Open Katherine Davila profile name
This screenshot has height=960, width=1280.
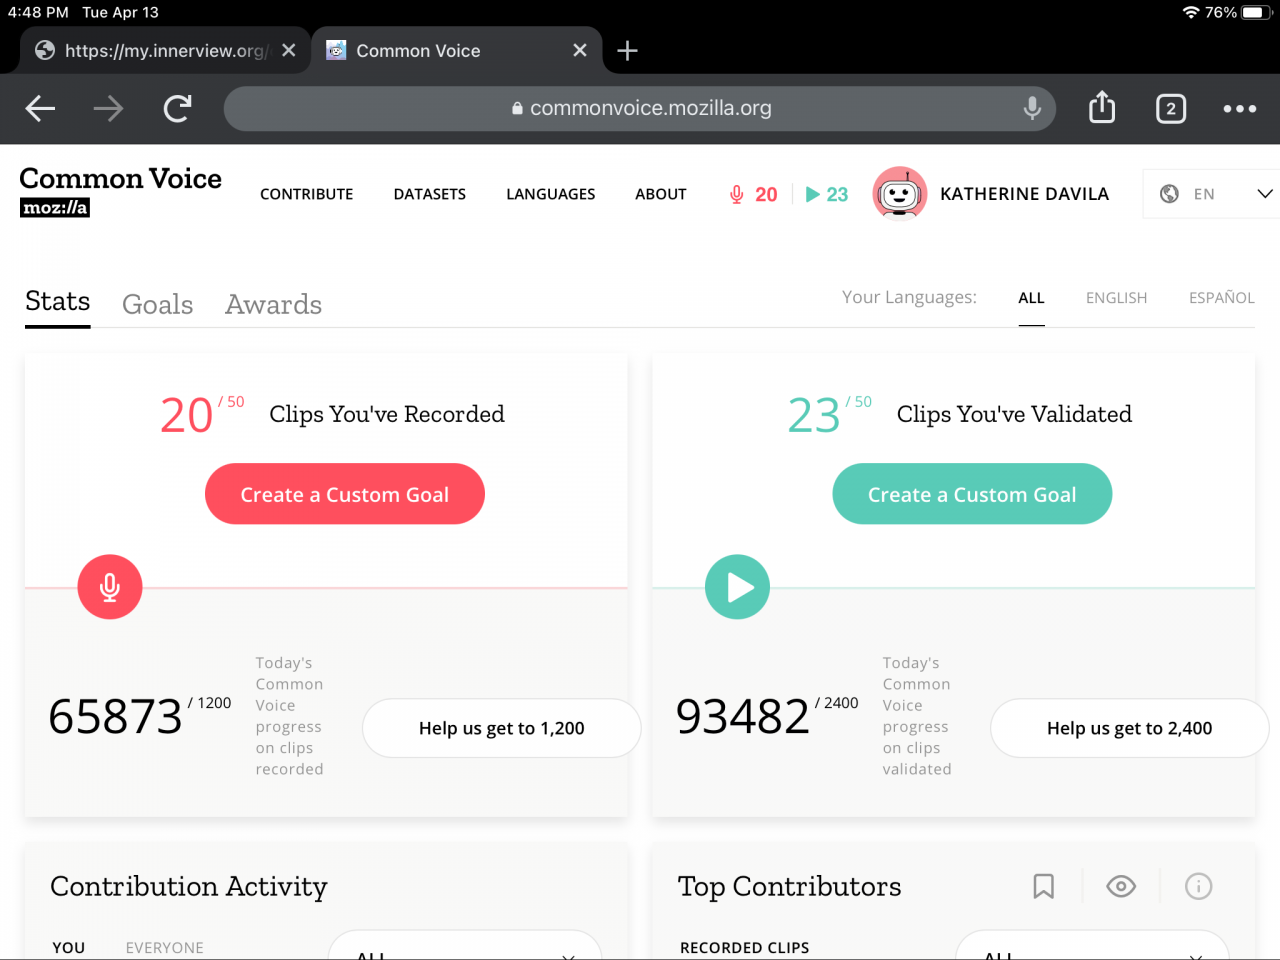pos(1024,194)
